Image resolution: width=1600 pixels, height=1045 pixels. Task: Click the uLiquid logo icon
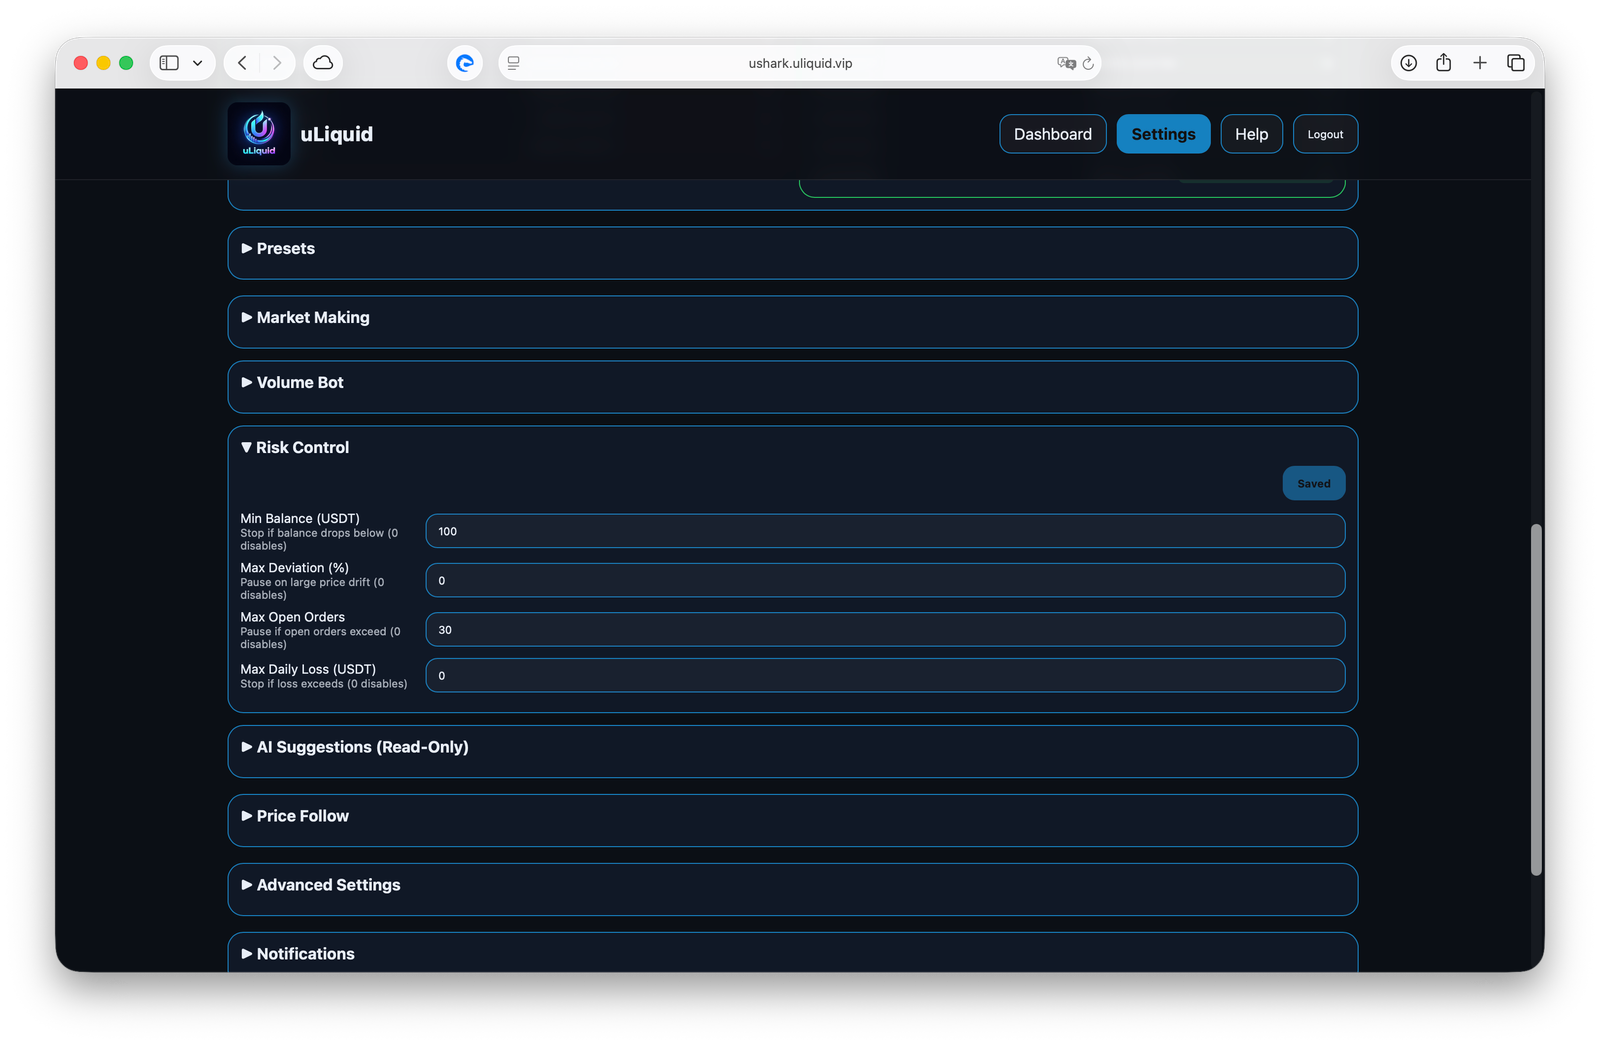pyautogui.click(x=259, y=133)
